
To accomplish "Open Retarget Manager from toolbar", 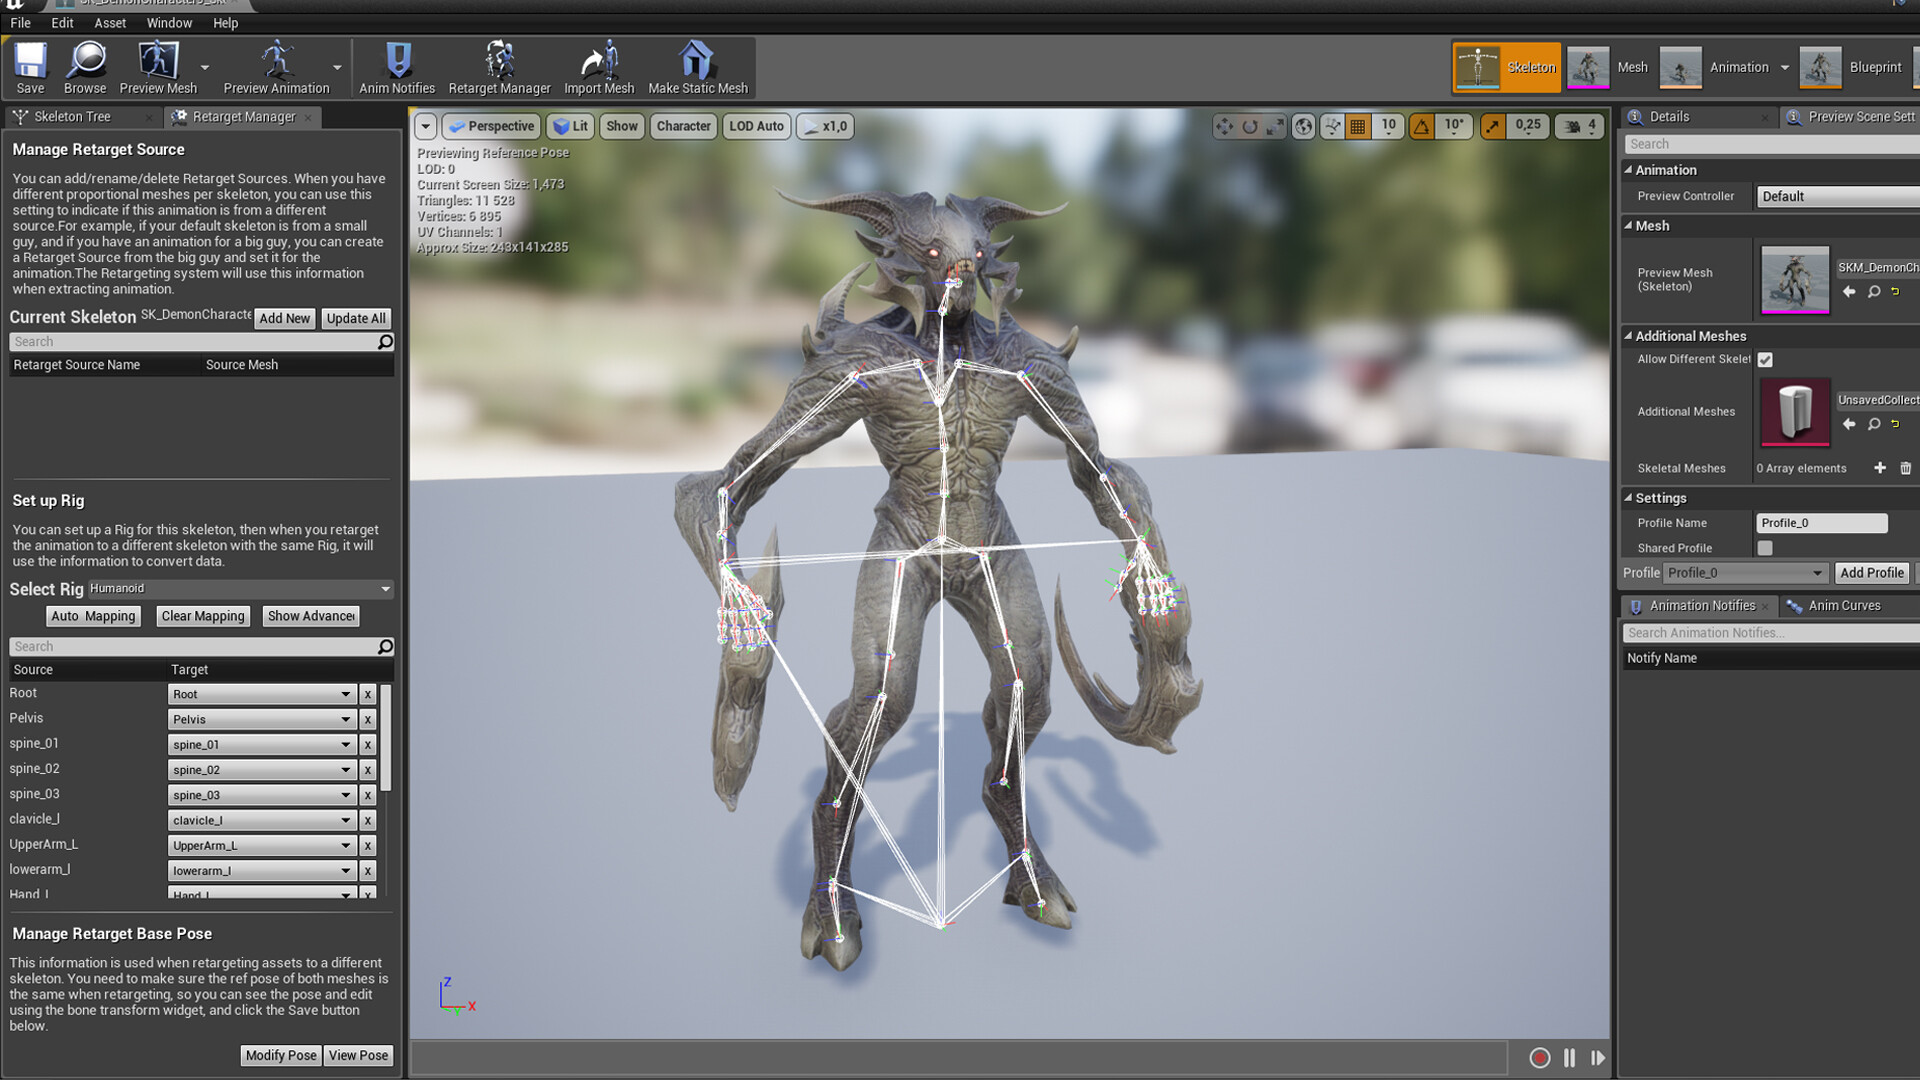I will click(x=499, y=67).
